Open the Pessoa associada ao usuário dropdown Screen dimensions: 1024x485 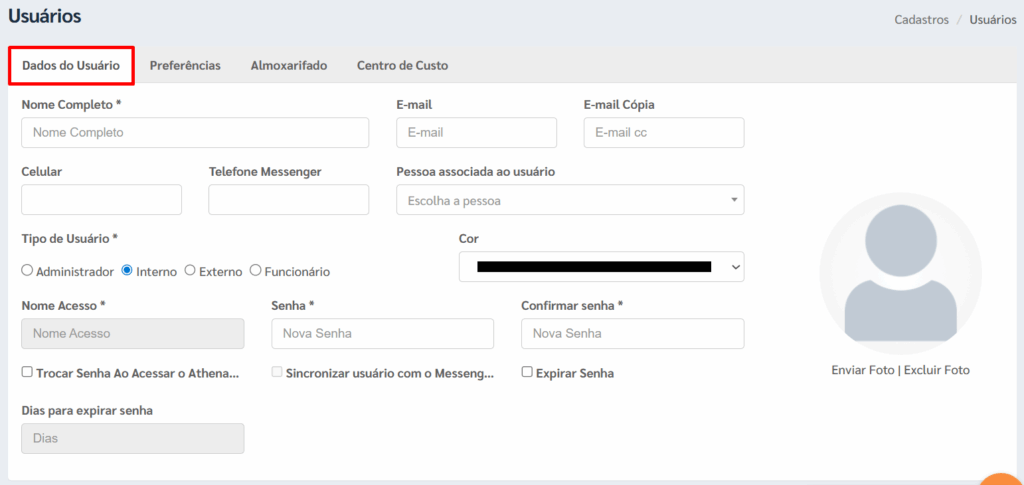(x=570, y=200)
